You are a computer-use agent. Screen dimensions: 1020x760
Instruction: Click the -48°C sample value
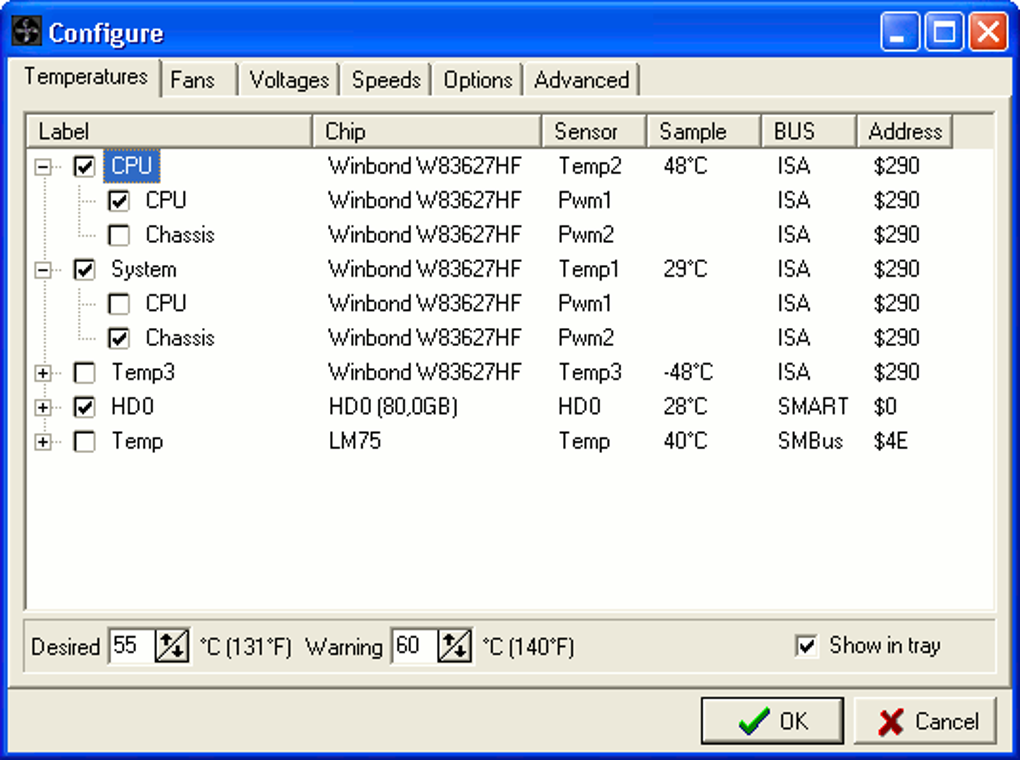coord(688,372)
